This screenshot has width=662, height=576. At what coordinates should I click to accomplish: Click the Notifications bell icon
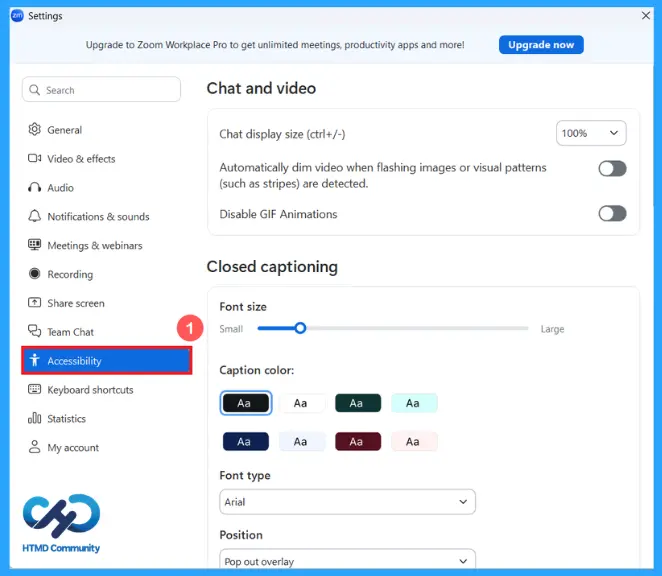(35, 216)
